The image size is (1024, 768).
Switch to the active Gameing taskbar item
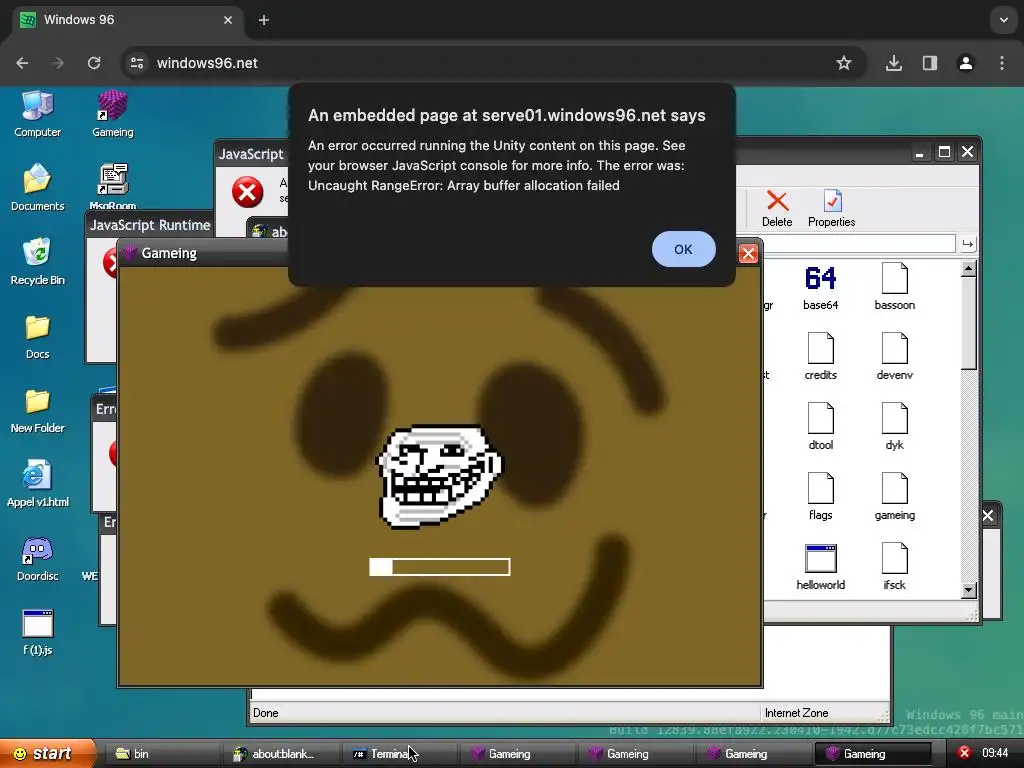(x=872, y=754)
